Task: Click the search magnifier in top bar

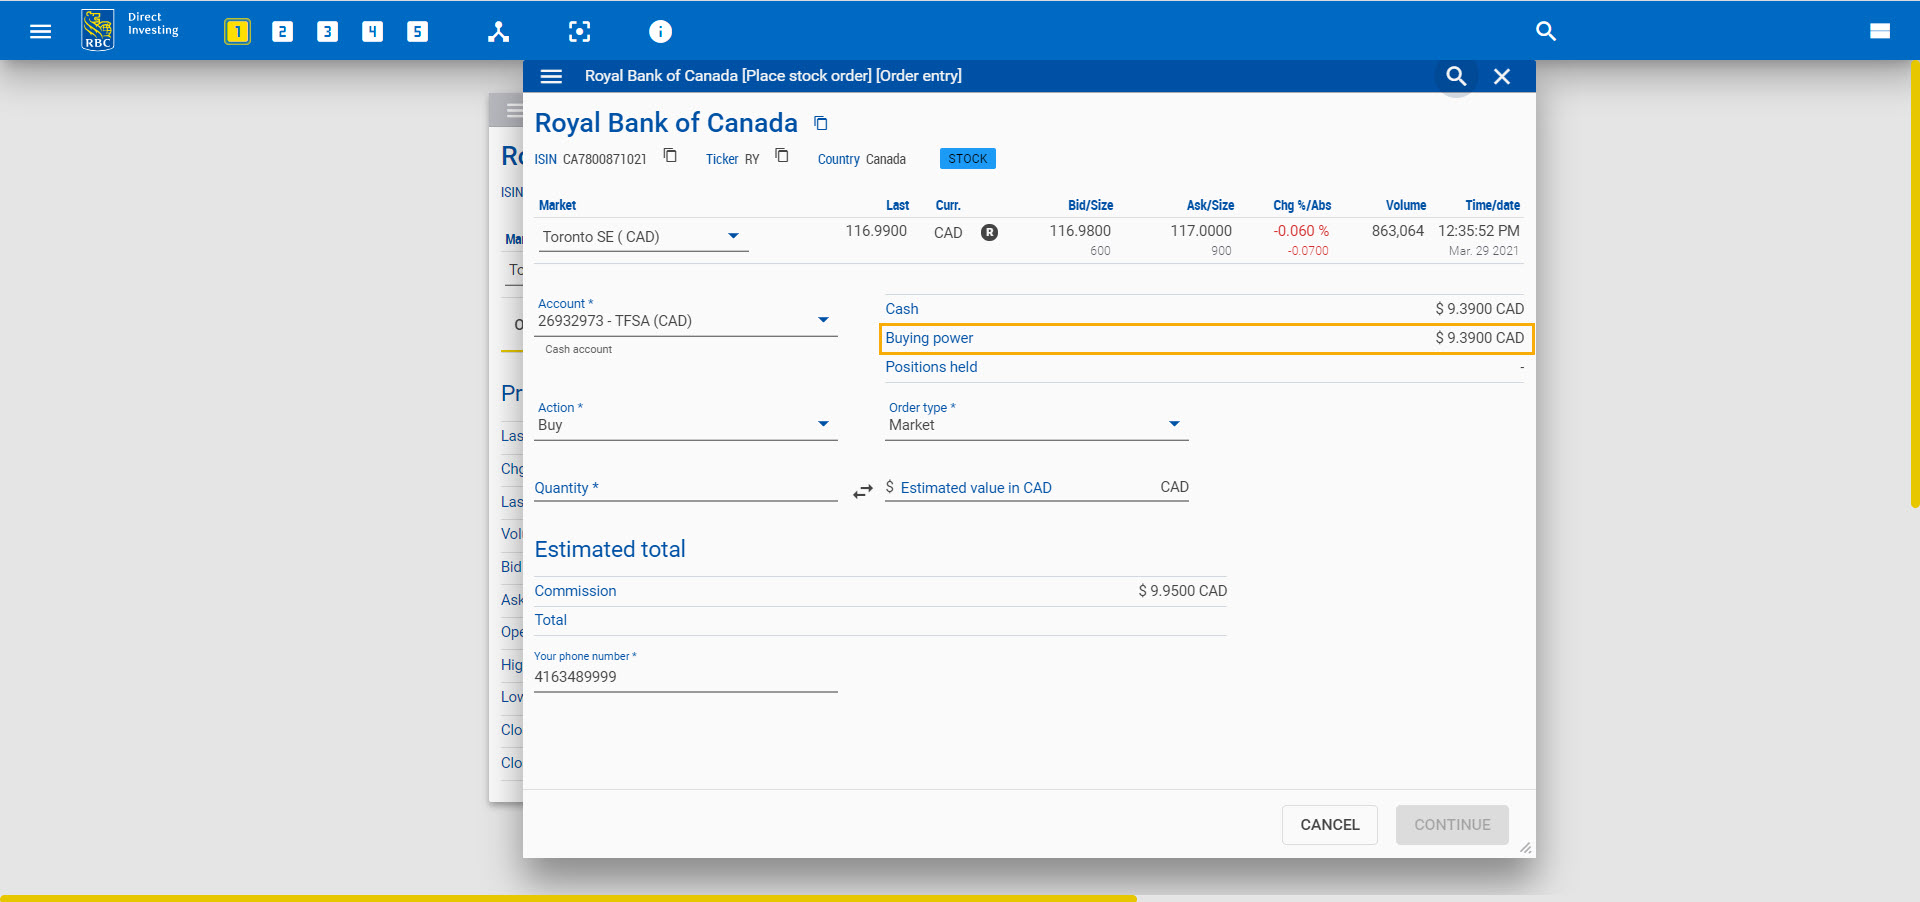Action: [x=1545, y=31]
